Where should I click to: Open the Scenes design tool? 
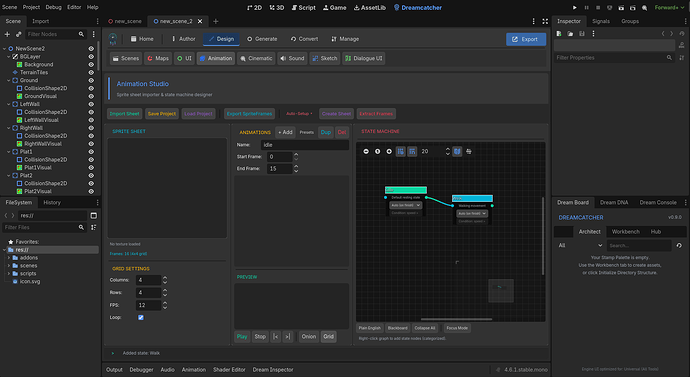pyautogui.click(x=126, y=58)
